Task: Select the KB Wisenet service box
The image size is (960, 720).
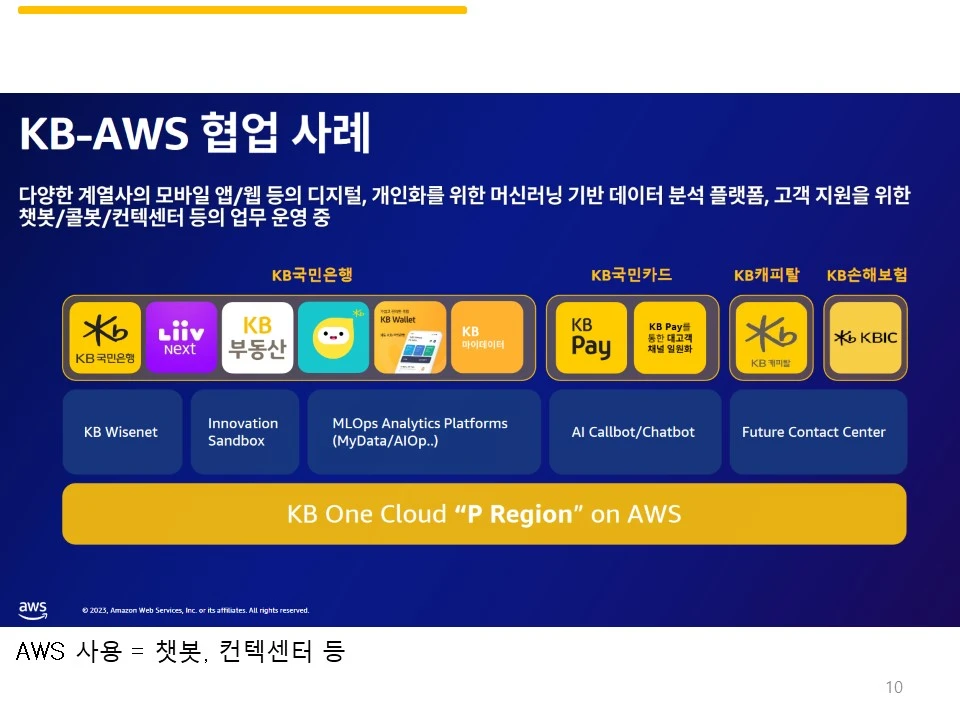Action: click(122, 431)
